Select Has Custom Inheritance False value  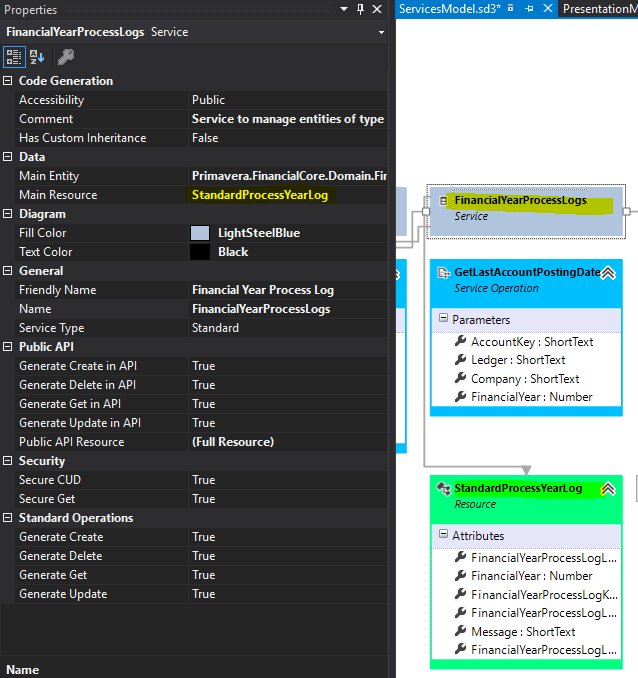coord(288,138)
